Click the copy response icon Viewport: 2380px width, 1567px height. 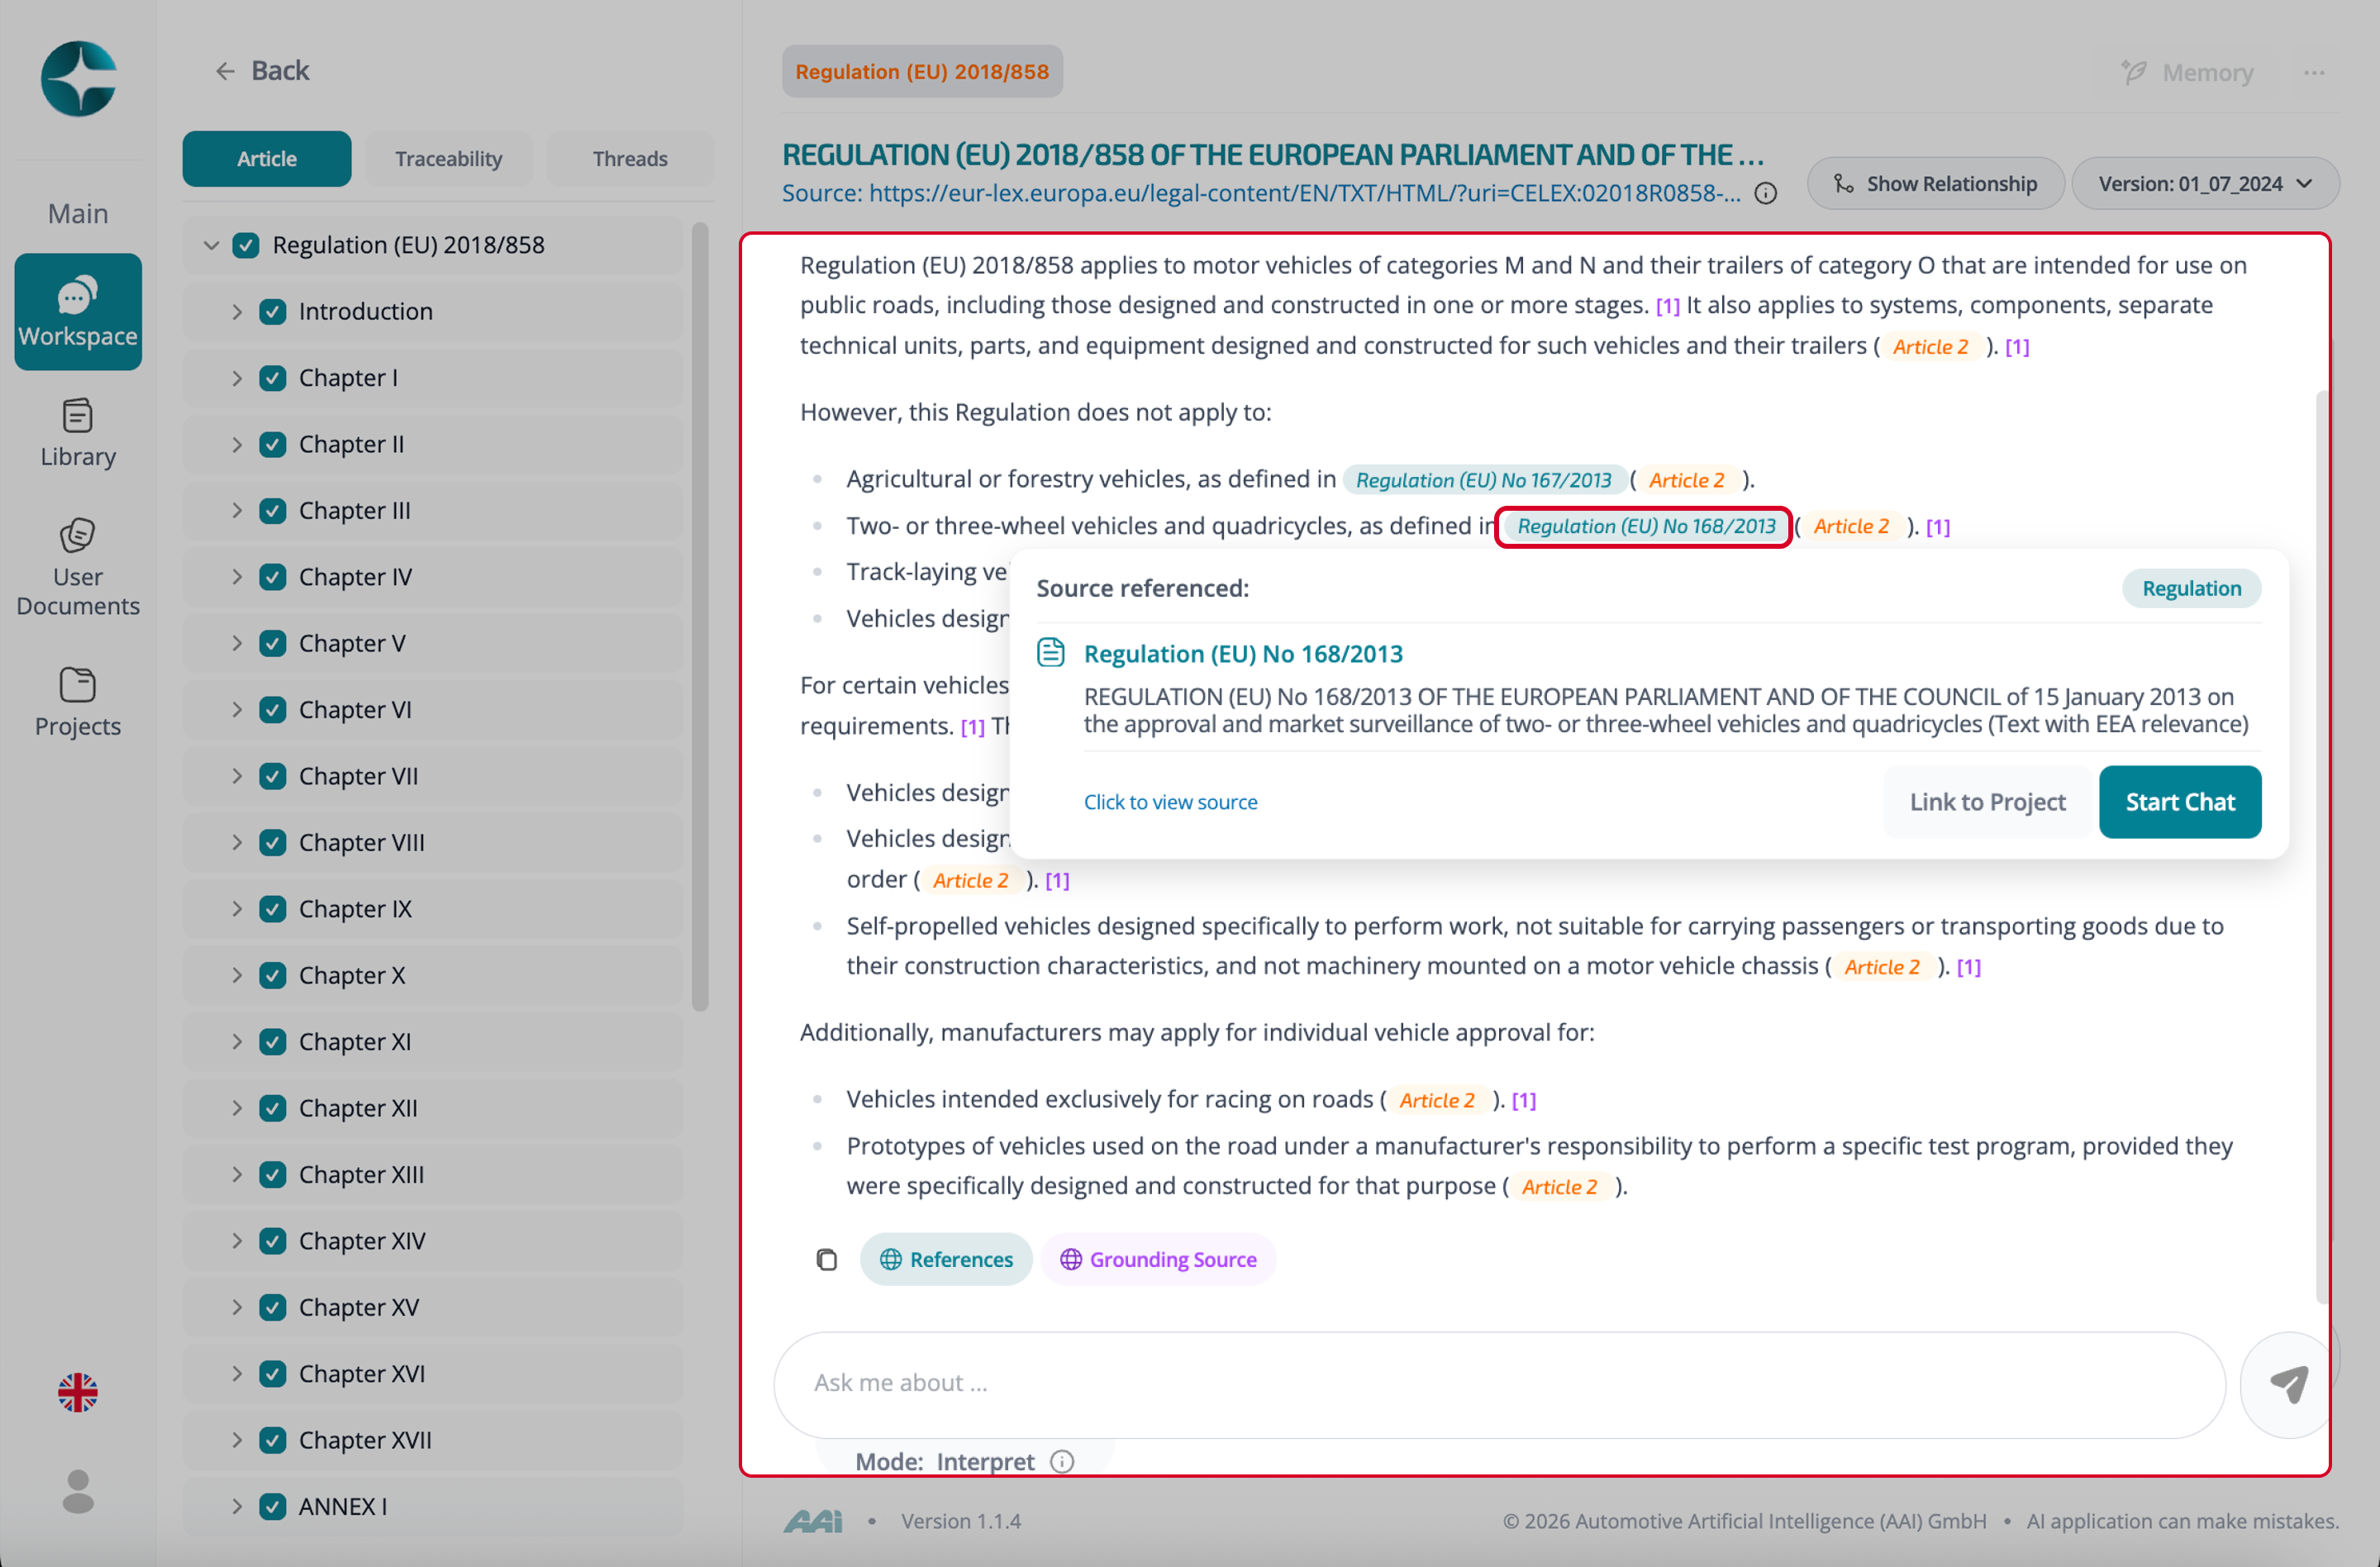click(826, 1259)
